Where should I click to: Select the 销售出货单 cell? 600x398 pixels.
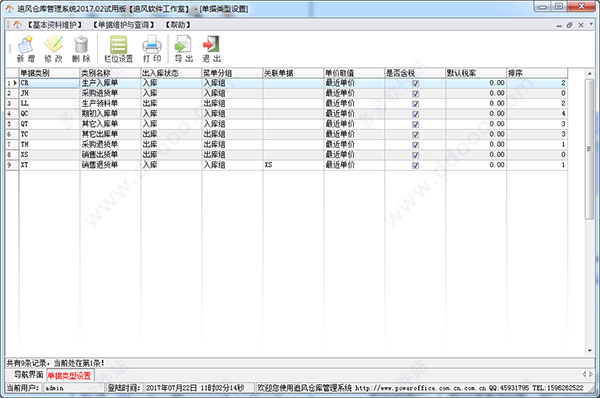click(x=110, y=155)
